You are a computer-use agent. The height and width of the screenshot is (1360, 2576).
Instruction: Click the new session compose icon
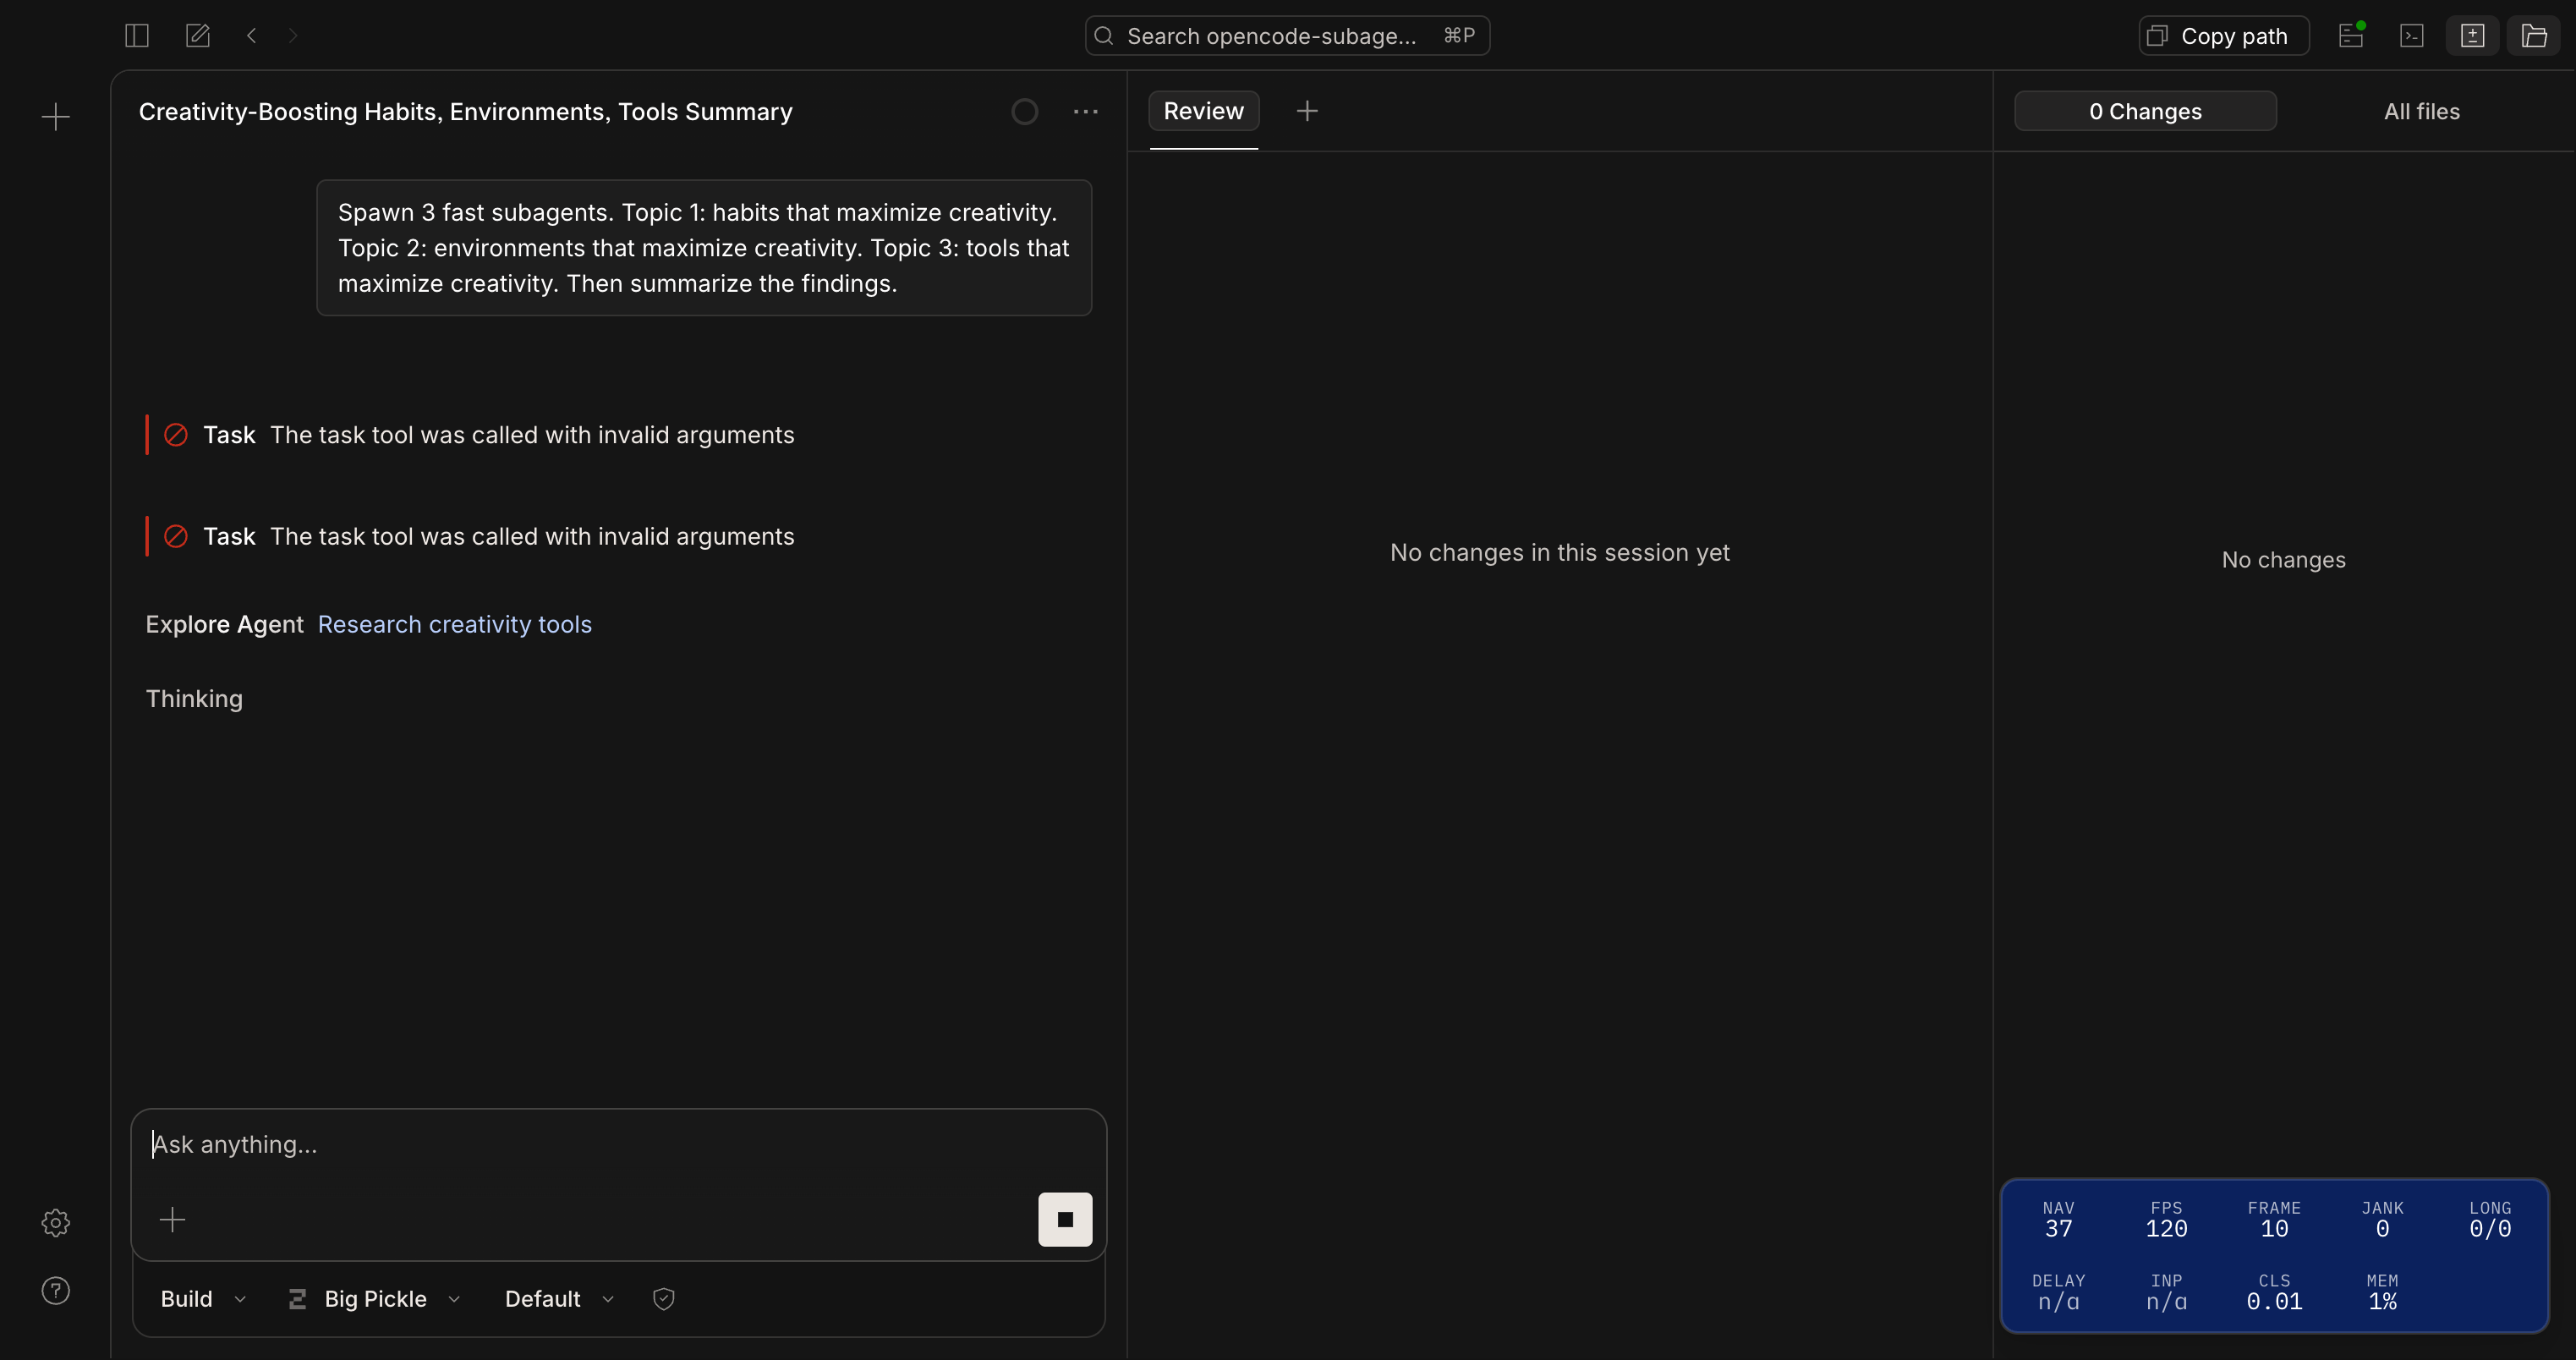point(198,36)
